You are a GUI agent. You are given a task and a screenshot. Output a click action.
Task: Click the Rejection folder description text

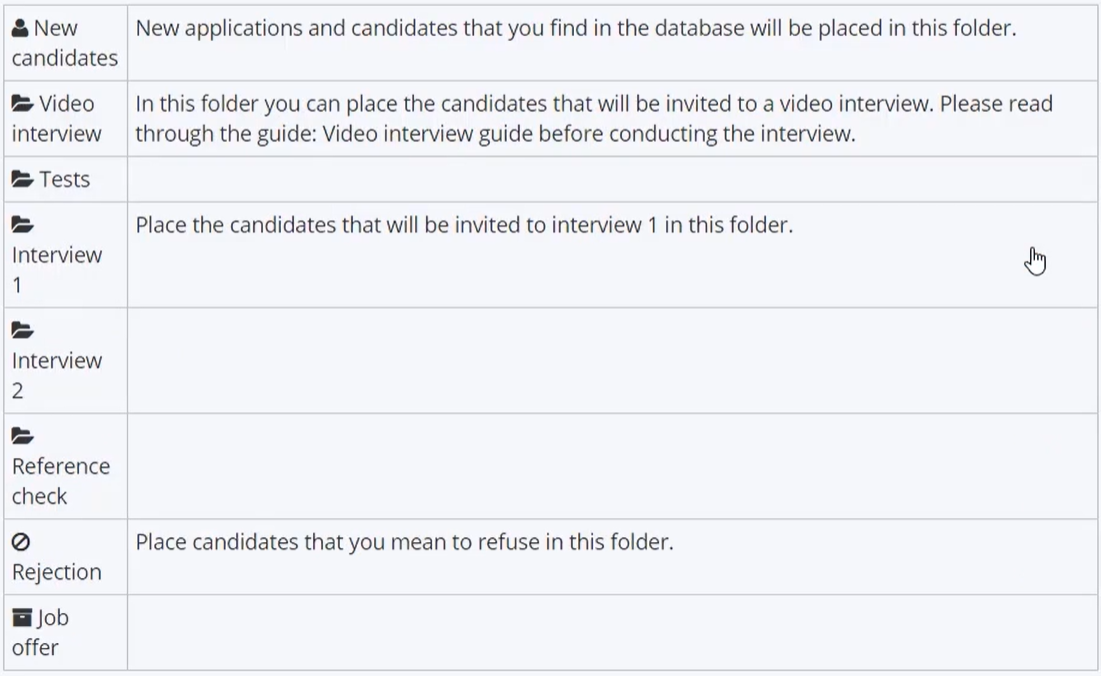[x=404, y=542]
